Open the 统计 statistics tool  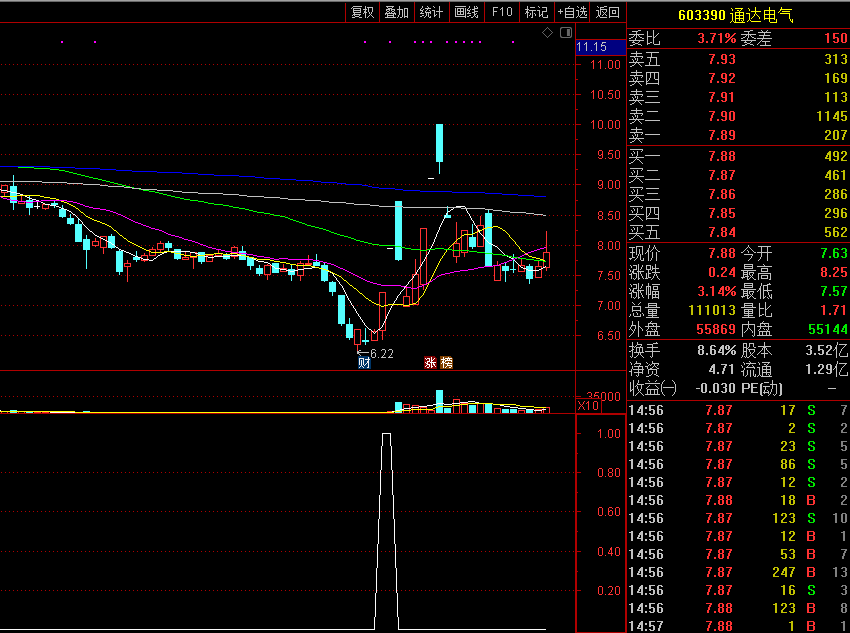pyautogui.click(x=432, y=12)
